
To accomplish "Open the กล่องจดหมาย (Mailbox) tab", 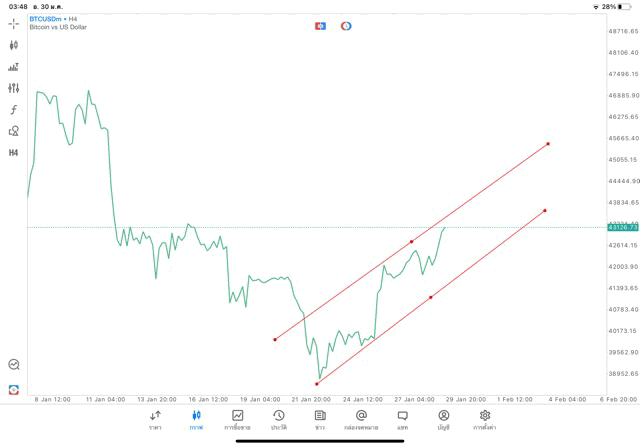I will pos(361,419).
